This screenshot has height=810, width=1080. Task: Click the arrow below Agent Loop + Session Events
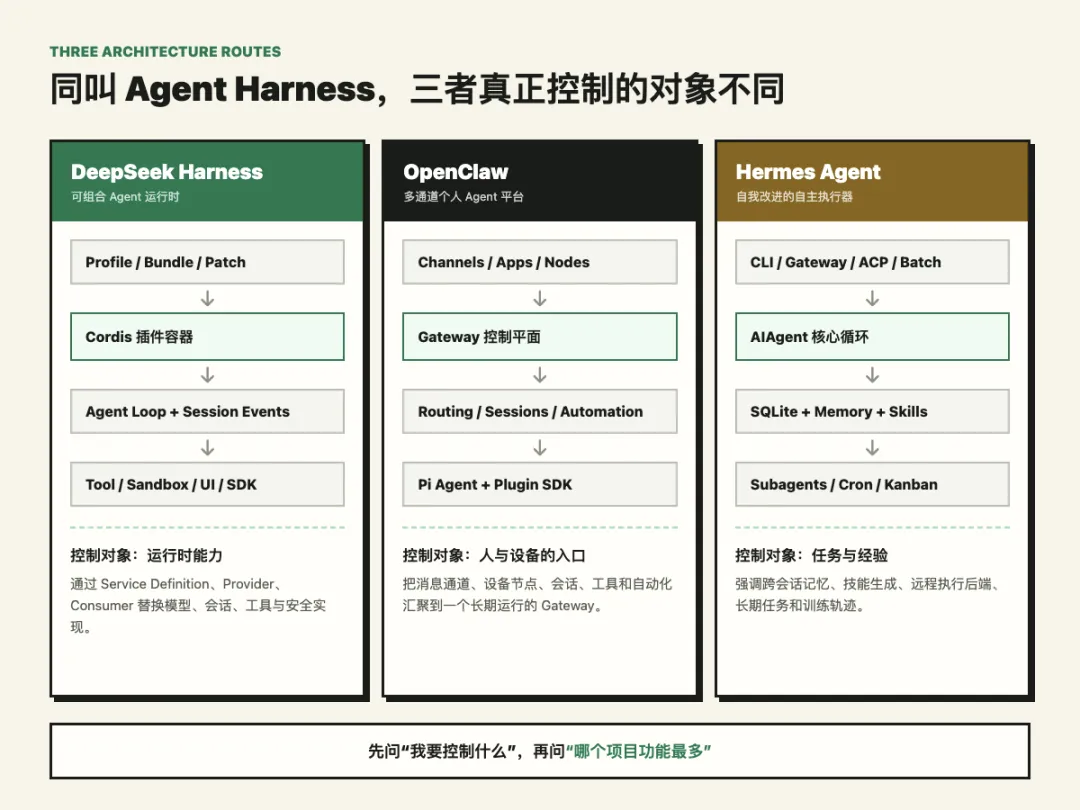click(x=207, y=448)
